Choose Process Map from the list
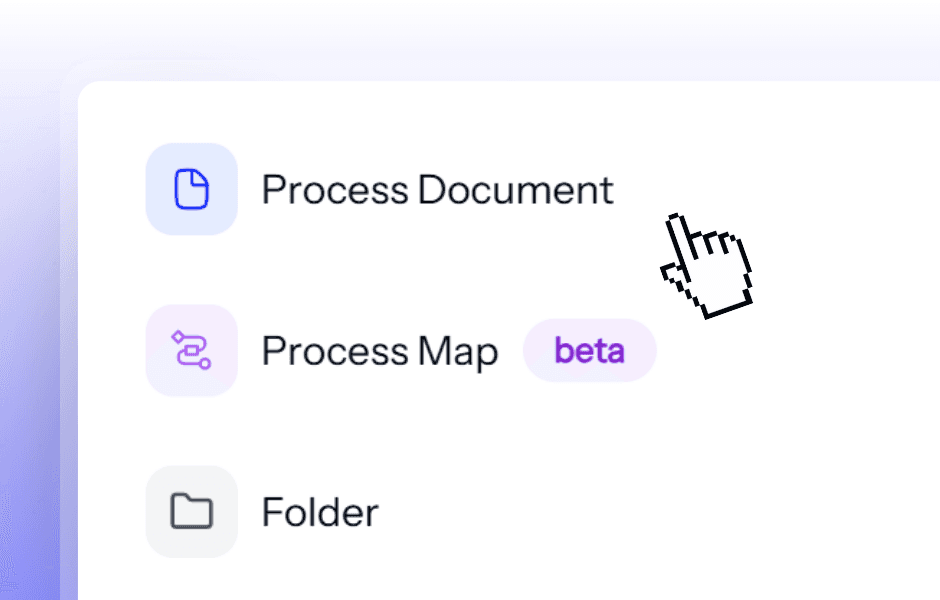Image resolution: width=940 pixels, height=600 pixels. coord(402,351)
